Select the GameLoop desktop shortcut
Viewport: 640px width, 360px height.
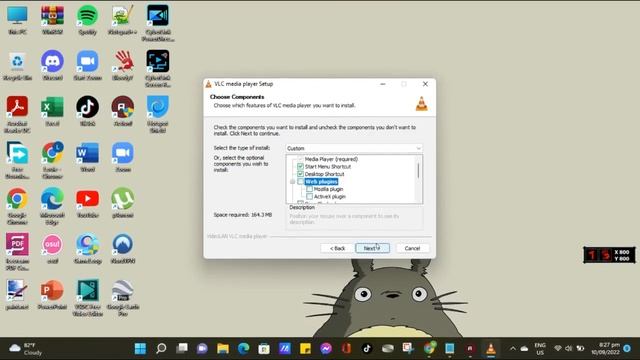click(87, 249)
